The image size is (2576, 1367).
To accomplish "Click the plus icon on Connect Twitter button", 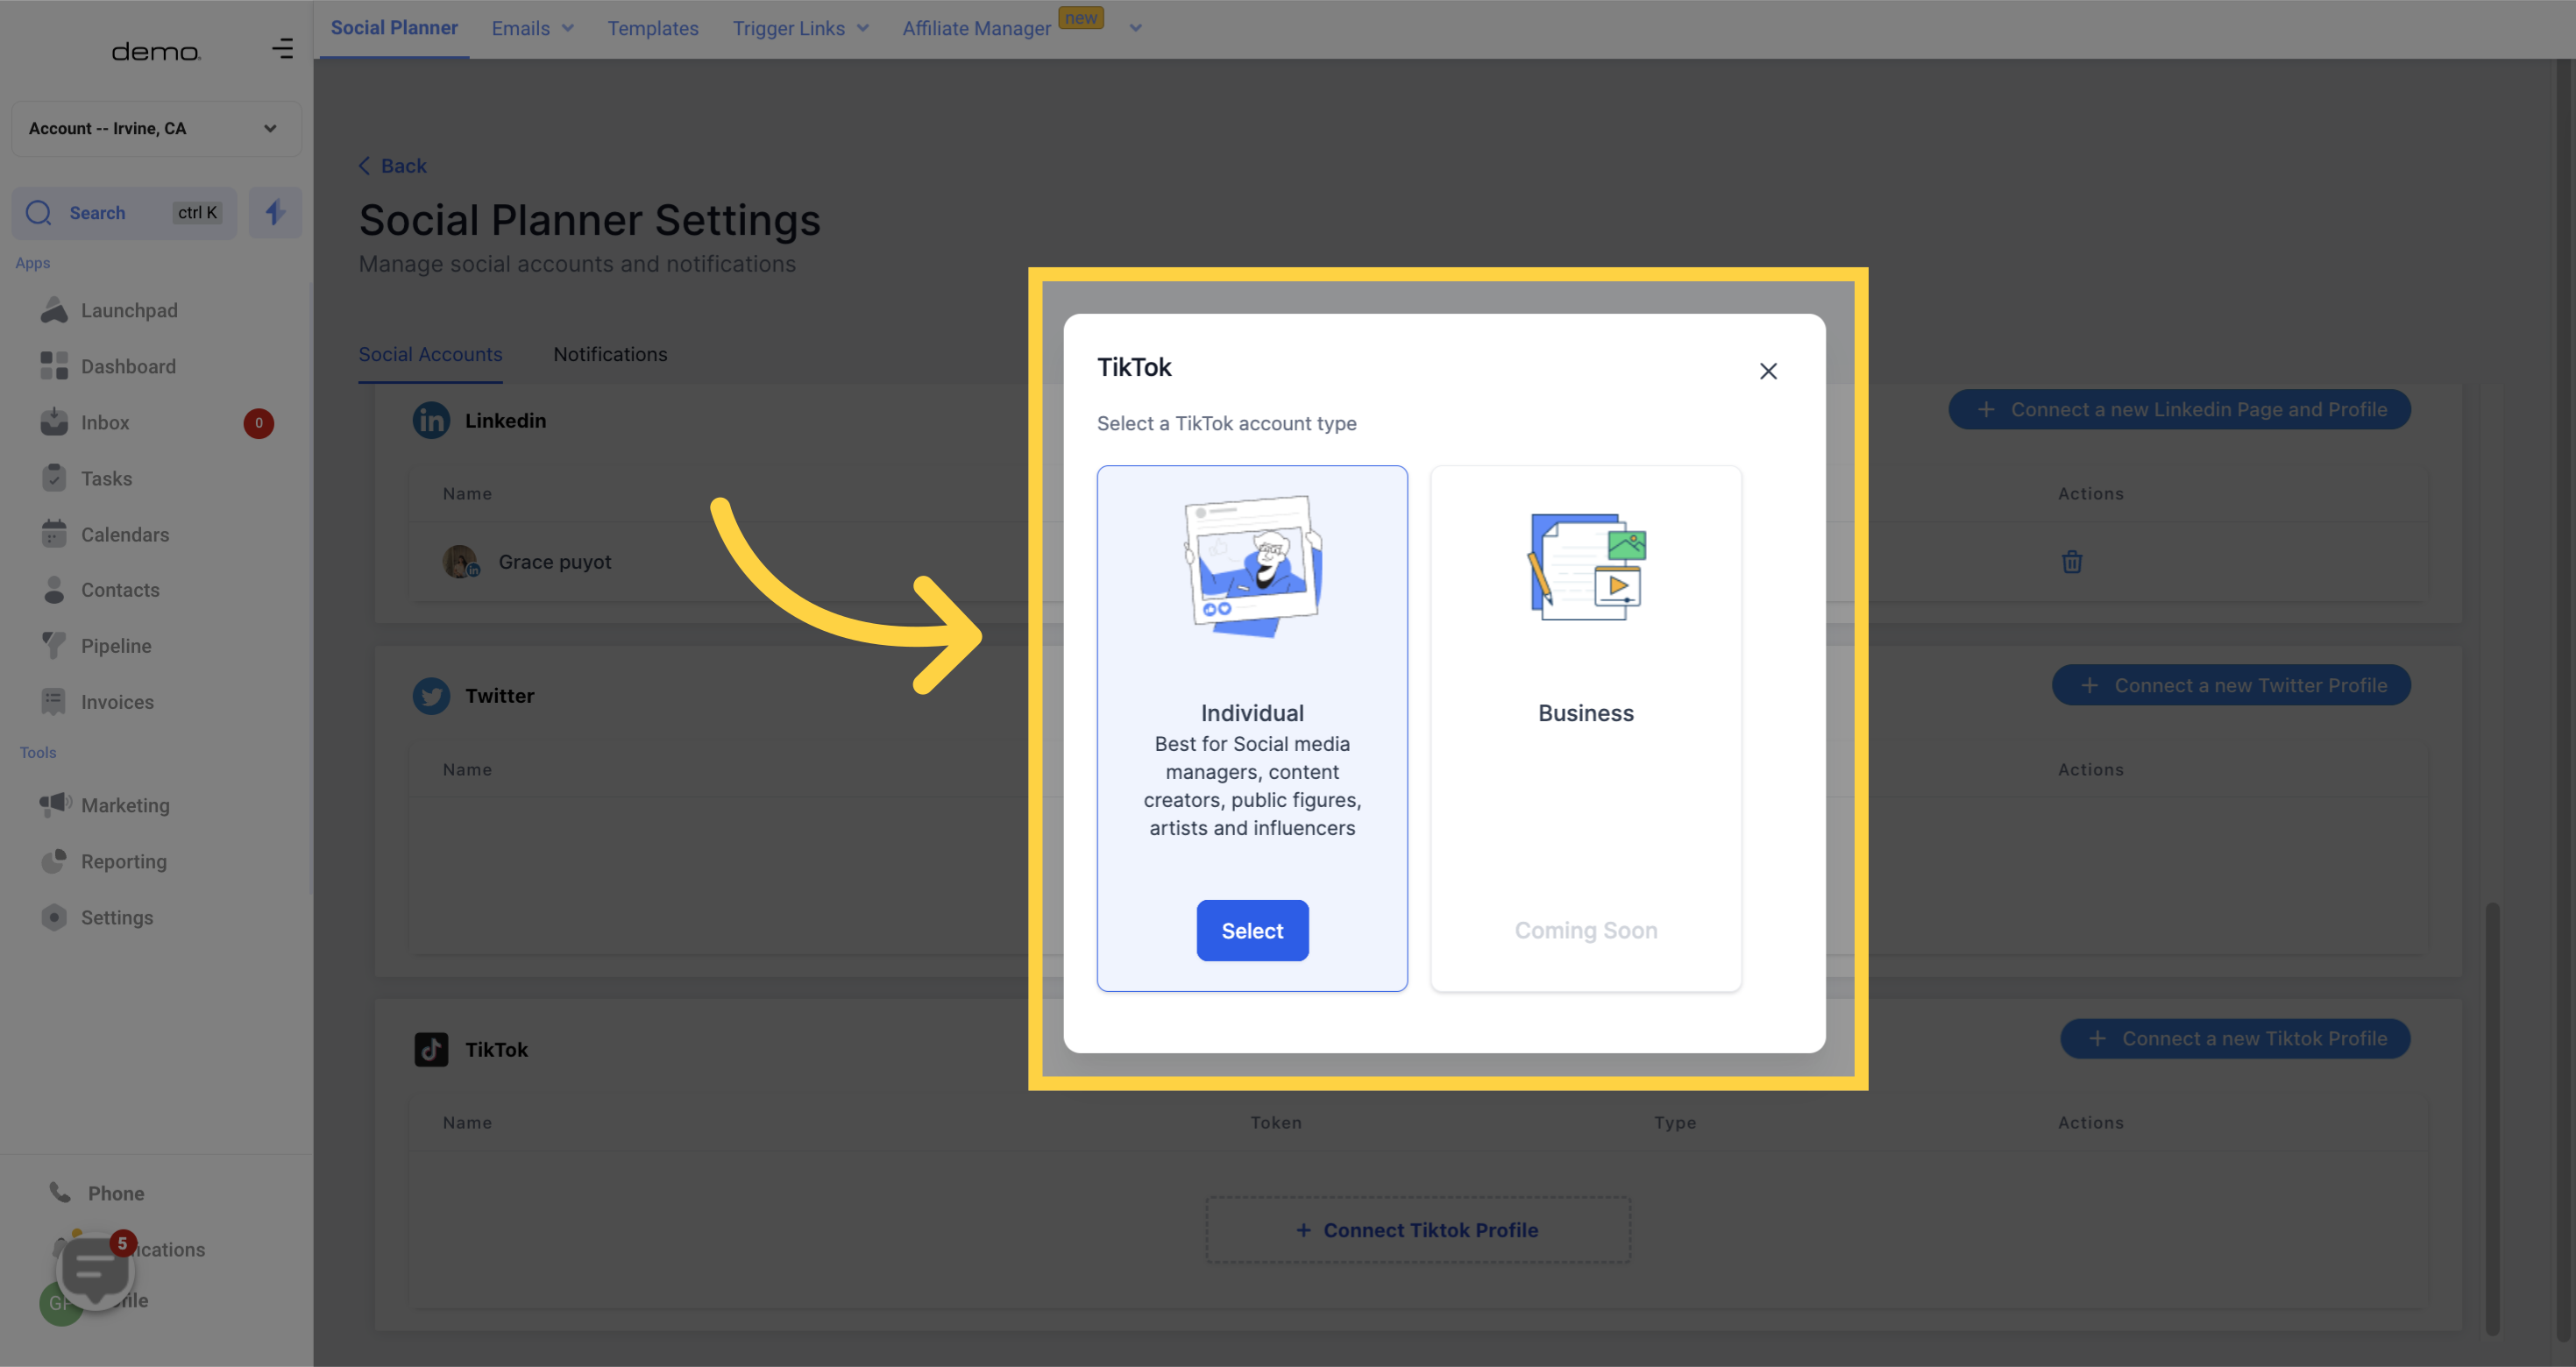I will tap(2089, 685).
